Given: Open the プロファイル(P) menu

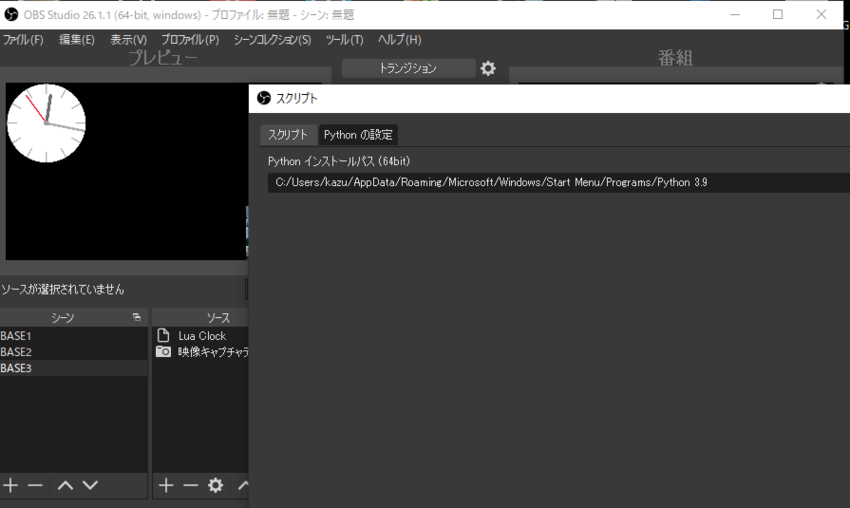Looking at the screenshot, I should tap(190, 40).
